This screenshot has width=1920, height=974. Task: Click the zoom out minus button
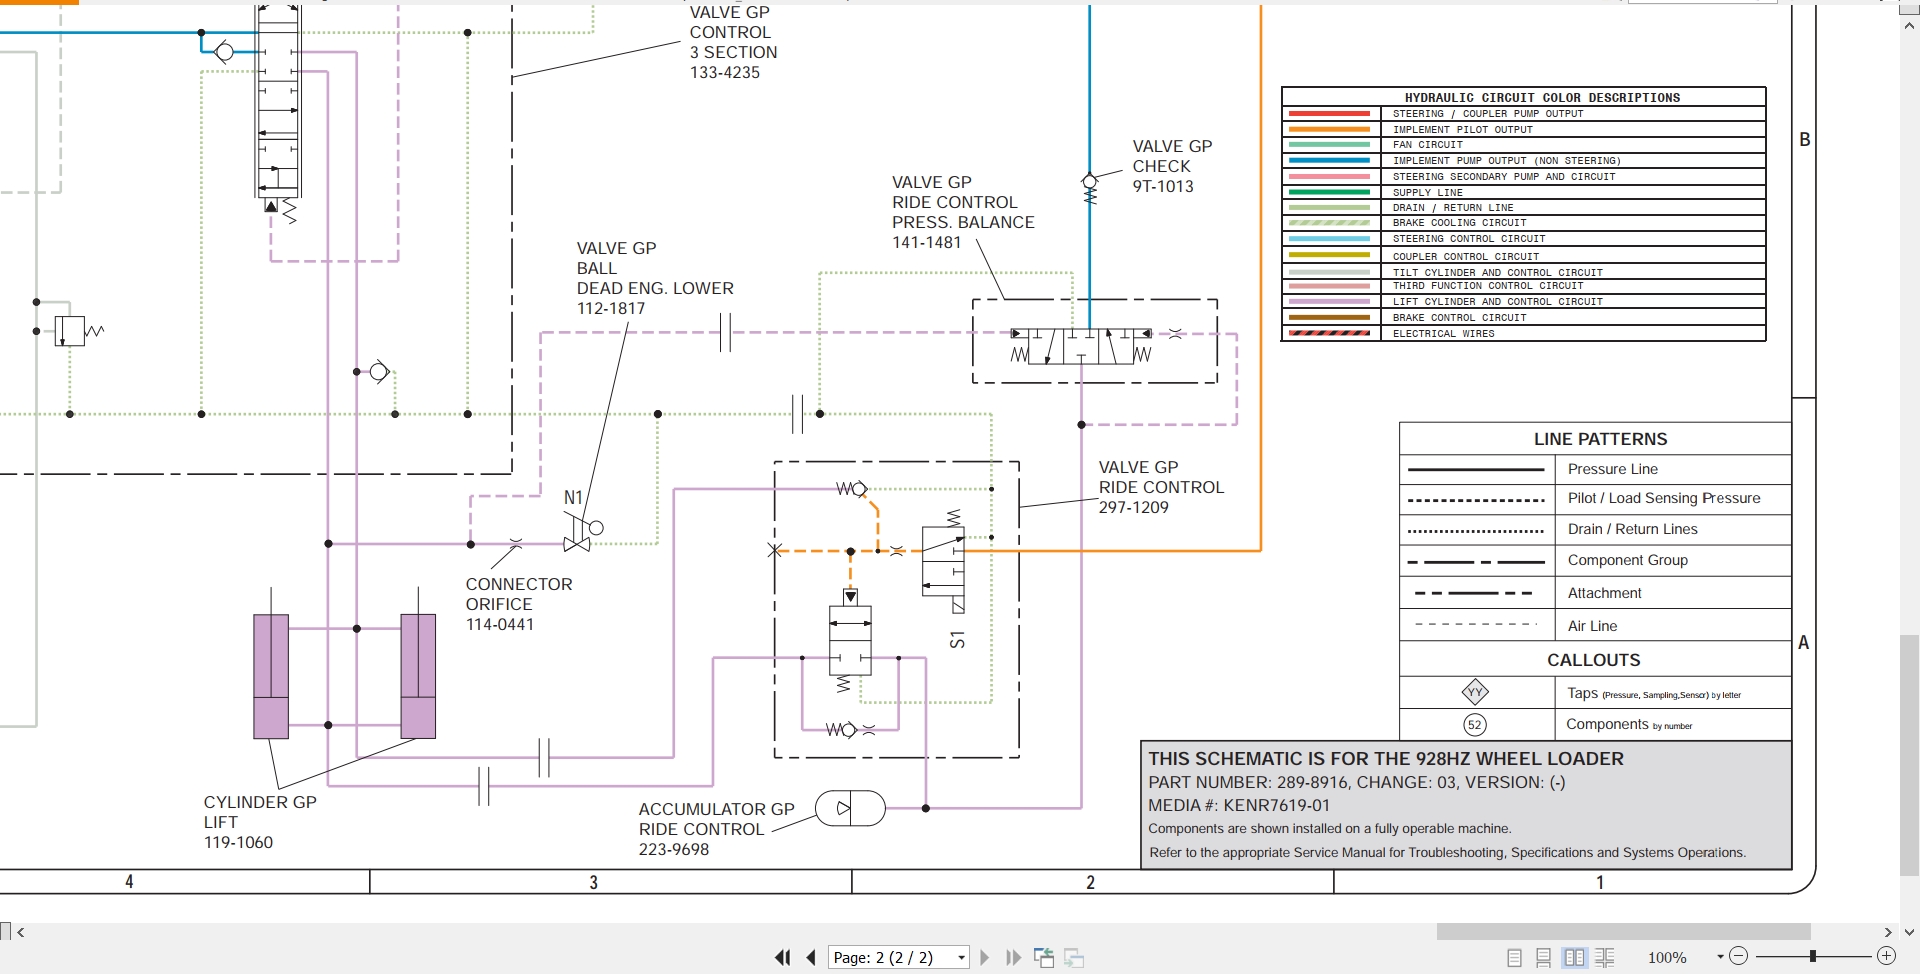(1738, 956)
